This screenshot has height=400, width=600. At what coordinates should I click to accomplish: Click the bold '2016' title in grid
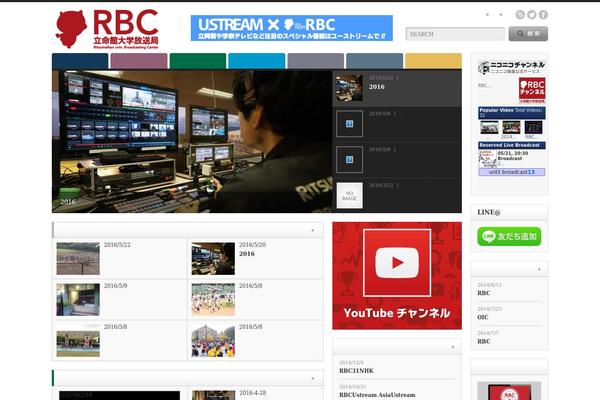pos(247,254)
